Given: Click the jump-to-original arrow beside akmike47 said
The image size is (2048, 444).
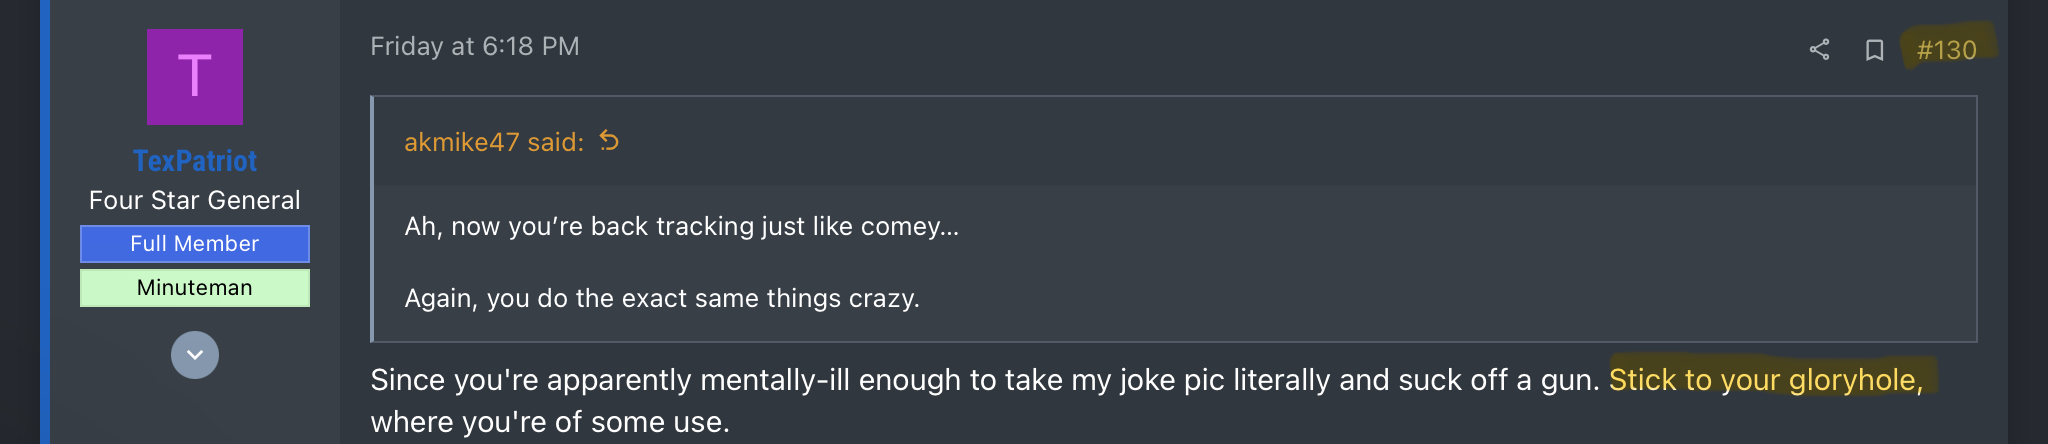Looking at the screenshot, I should point(609,141).
